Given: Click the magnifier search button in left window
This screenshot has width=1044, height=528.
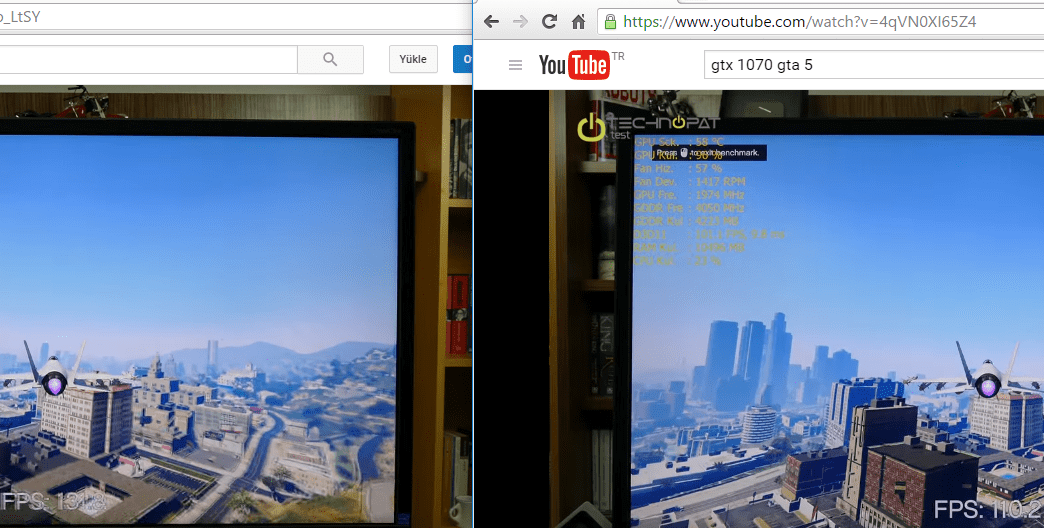Looking at the screenshot, I should coord(330,59).
